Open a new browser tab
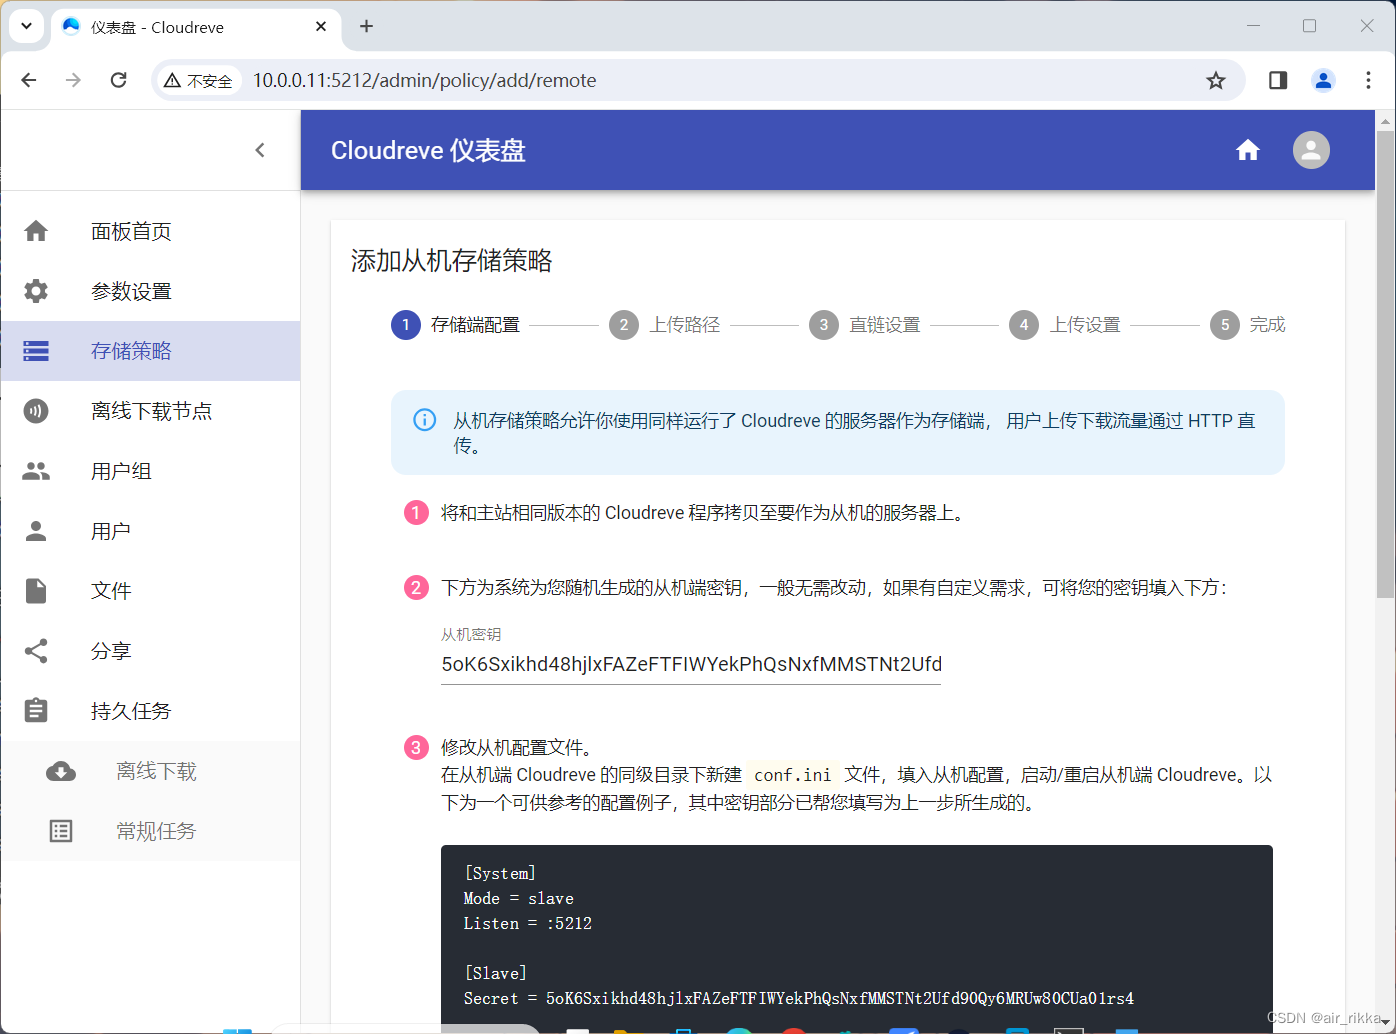This screenshot has width=1396, height=1034. 366,26
